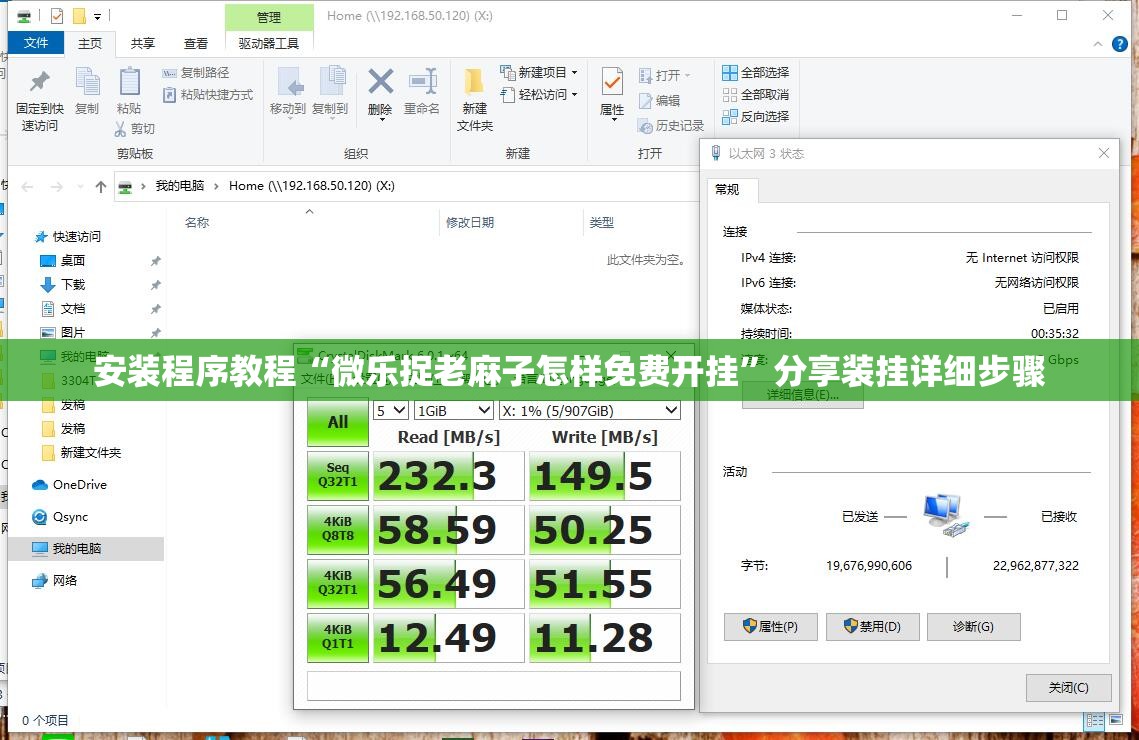The width and height of the screenshot is (1139, 740).
Task: Switch to the Share ribbon tab
Action: tap(142, 44)
